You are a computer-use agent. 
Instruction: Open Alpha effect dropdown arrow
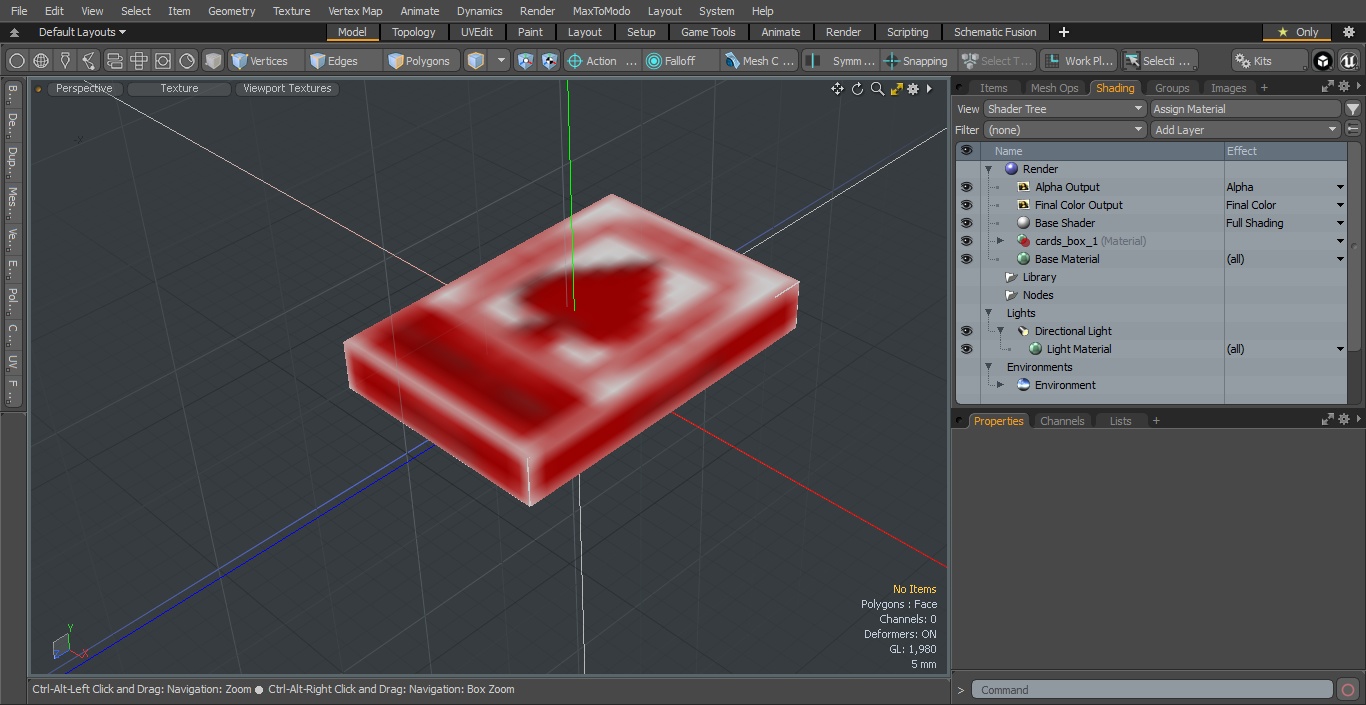1340,187
